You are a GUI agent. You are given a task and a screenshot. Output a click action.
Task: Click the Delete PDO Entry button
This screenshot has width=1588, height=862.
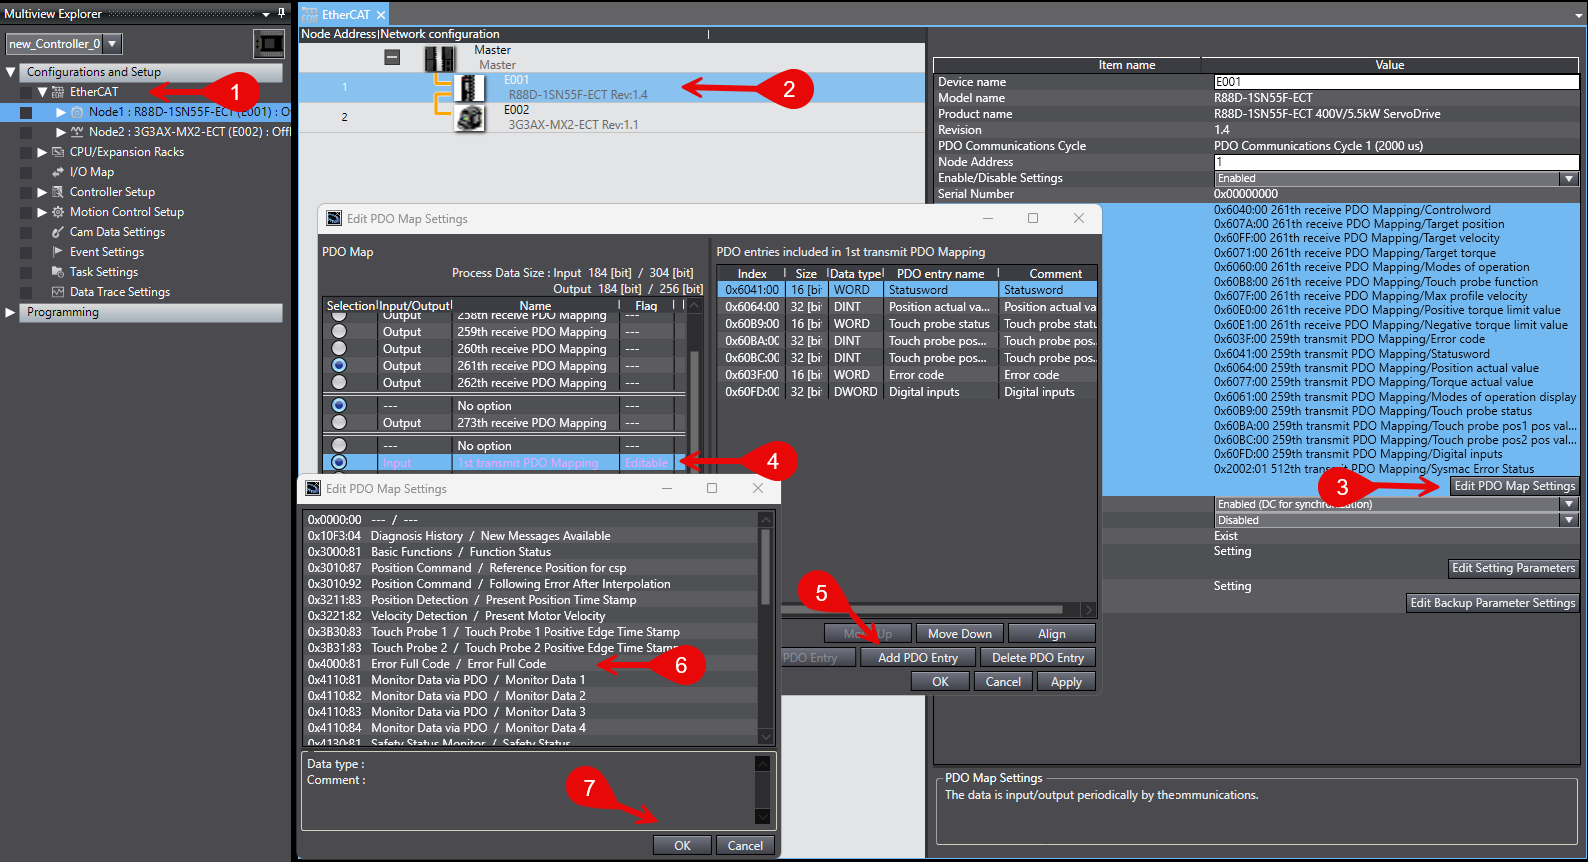coord(1038,658)
